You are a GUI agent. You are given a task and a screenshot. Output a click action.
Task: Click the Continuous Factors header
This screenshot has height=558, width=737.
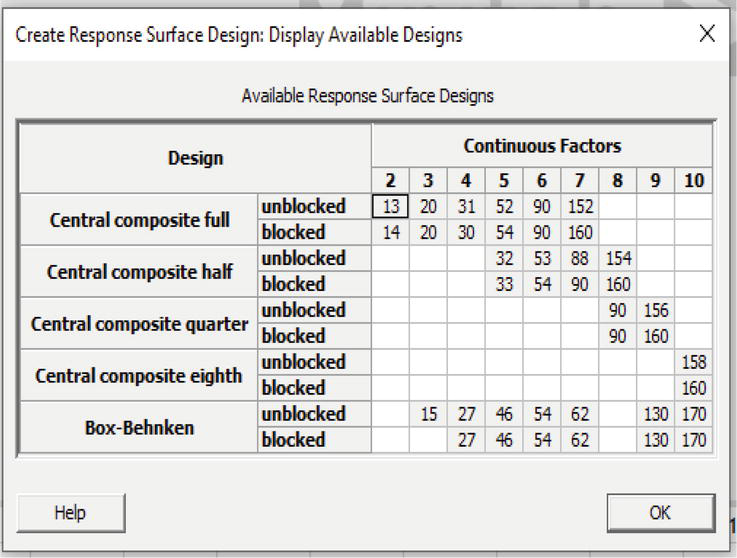[x=542, y=146]
